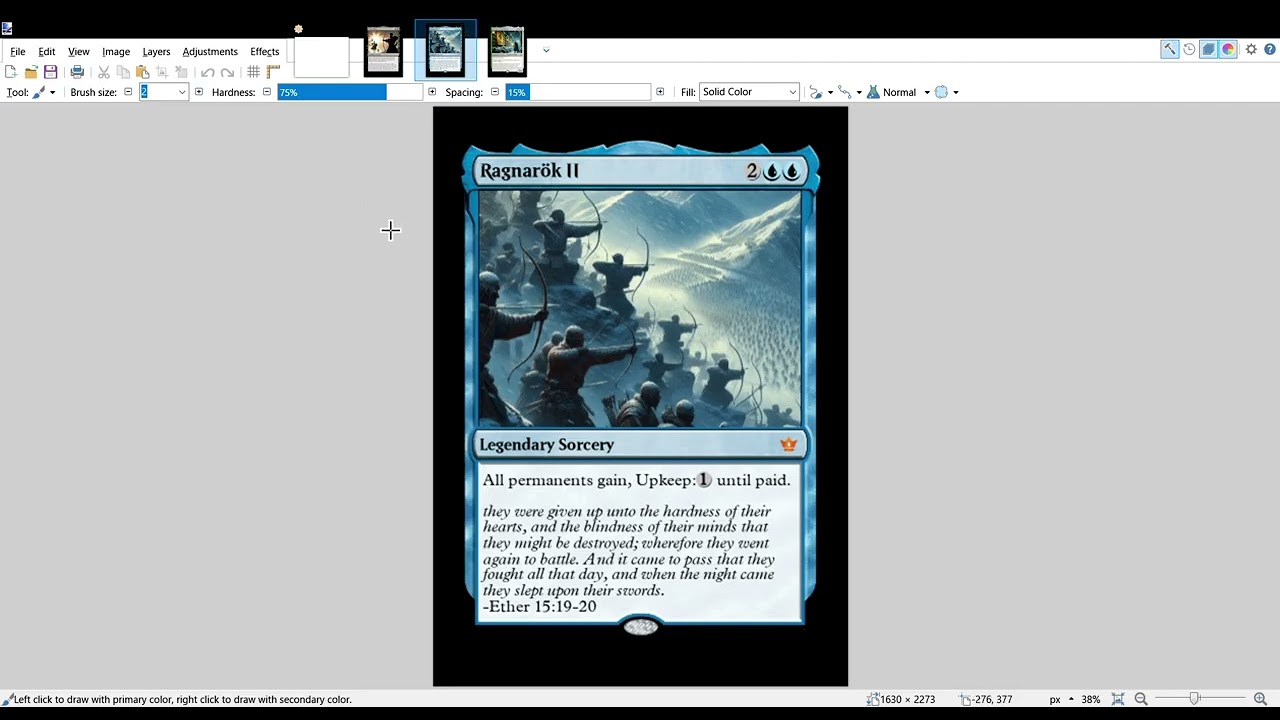Image resolution: width=1280 pixels, height=720 pixels.
Task: Expand the image list chevron
Action: click(546, 50)
